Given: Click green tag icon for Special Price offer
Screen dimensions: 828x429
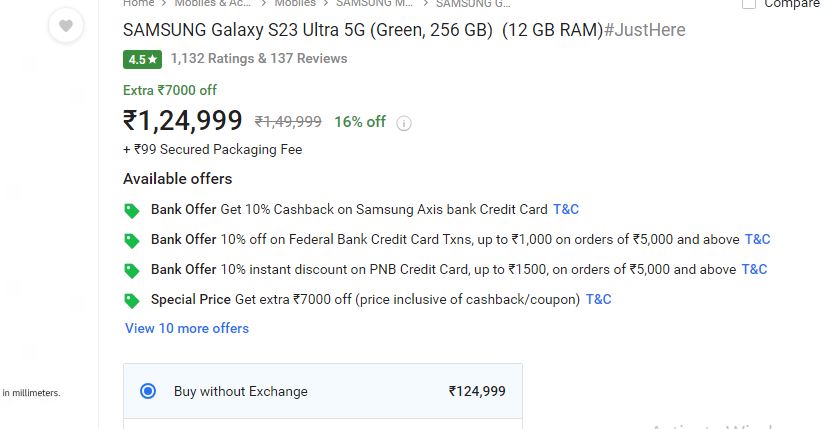Looking at the screenshot, I should coord(131,301).
